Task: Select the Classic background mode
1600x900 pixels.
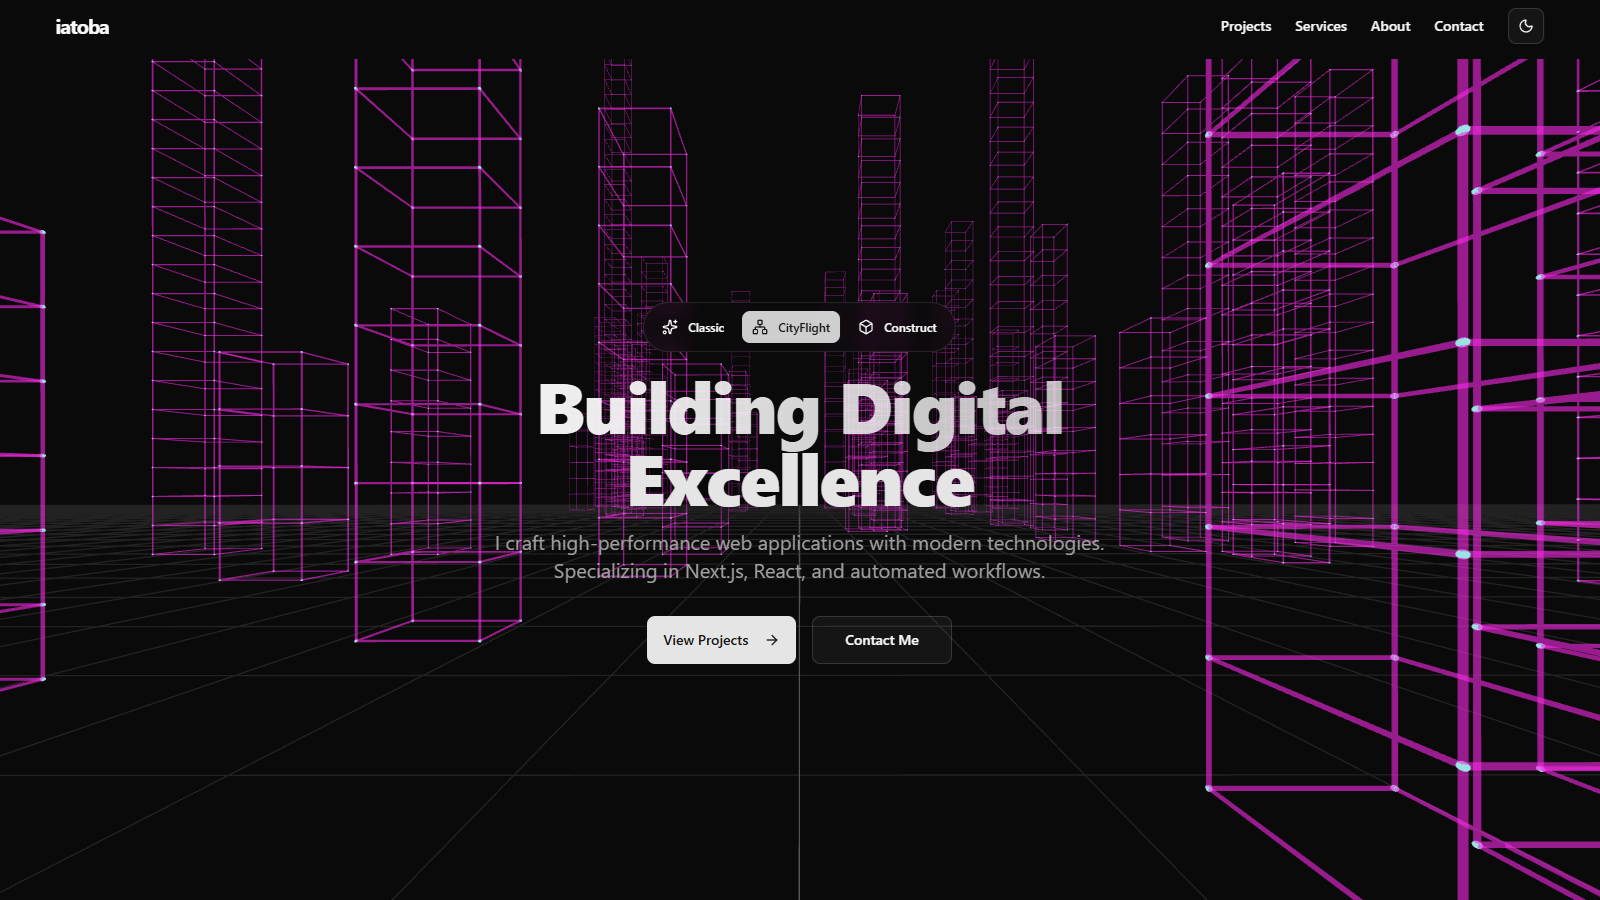Action: click(x=695, y=327)
